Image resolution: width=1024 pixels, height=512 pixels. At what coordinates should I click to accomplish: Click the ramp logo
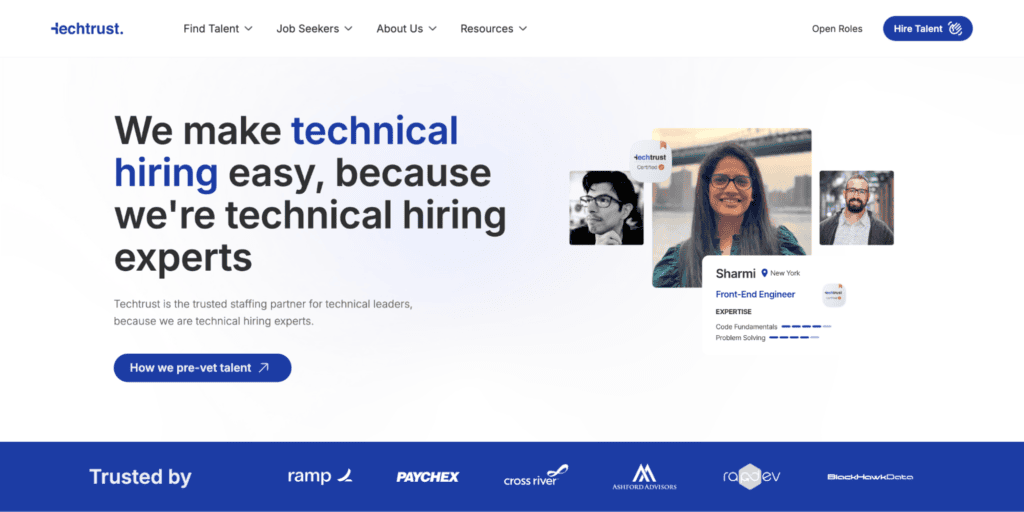[320, 476]
